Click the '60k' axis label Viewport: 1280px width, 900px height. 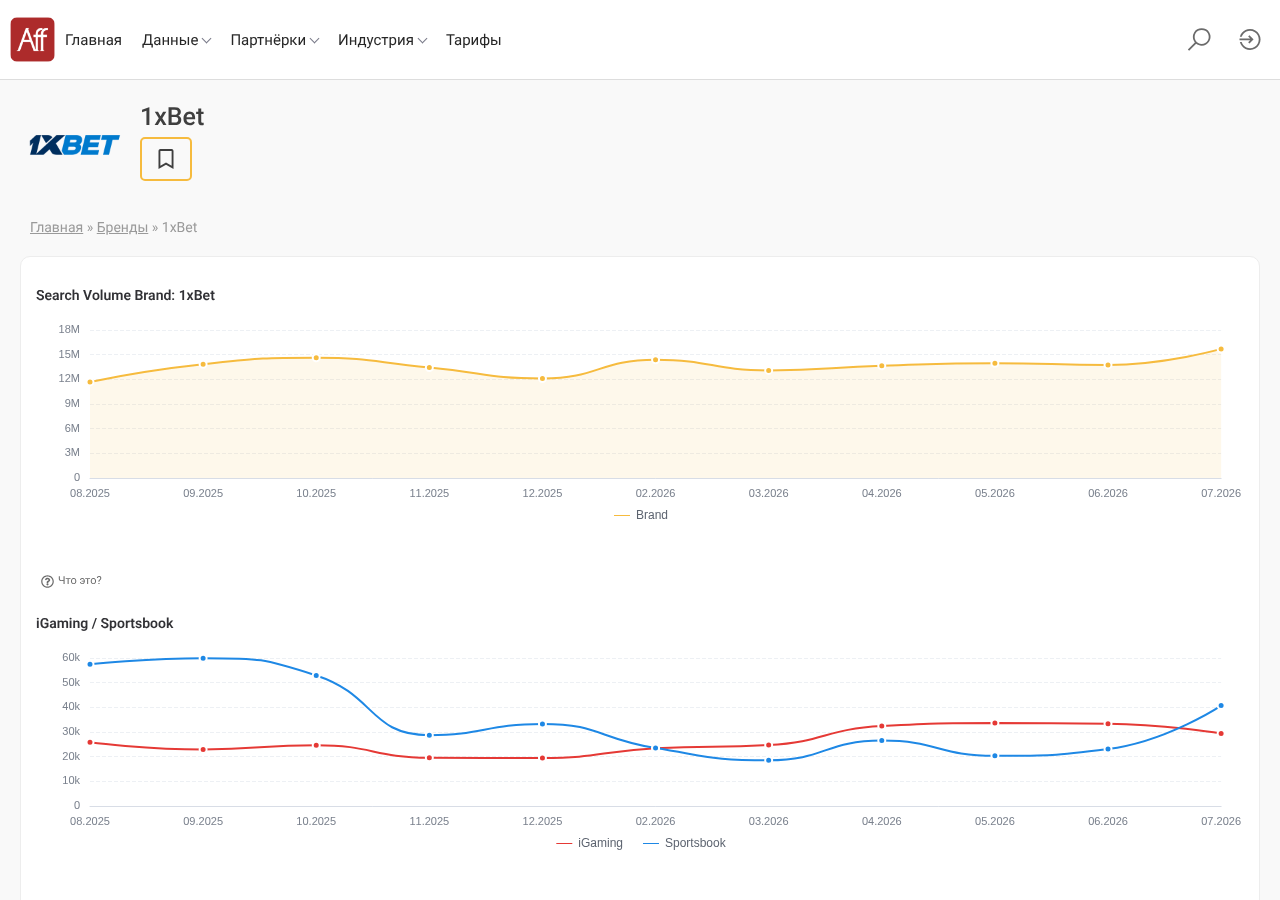71,657
